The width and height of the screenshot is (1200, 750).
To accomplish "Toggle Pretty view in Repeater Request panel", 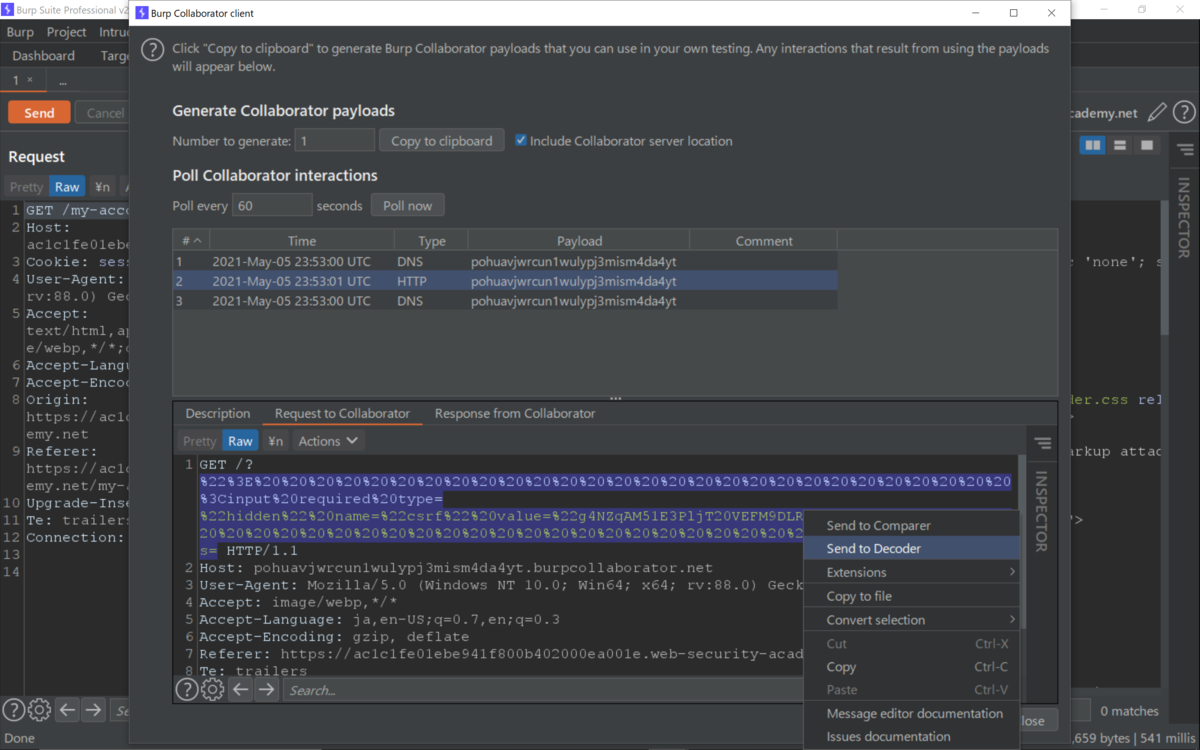I will tap(27, 187).
